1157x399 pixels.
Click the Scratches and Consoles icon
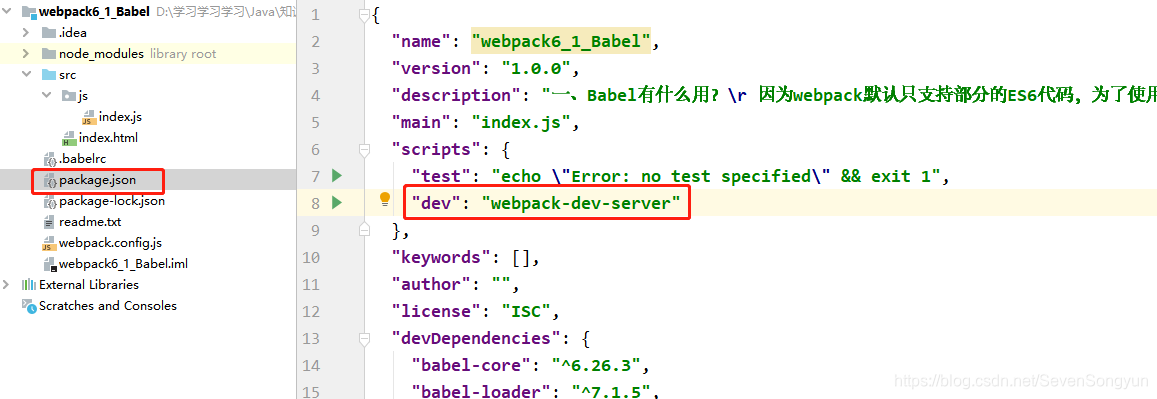[x=29, y=306]
